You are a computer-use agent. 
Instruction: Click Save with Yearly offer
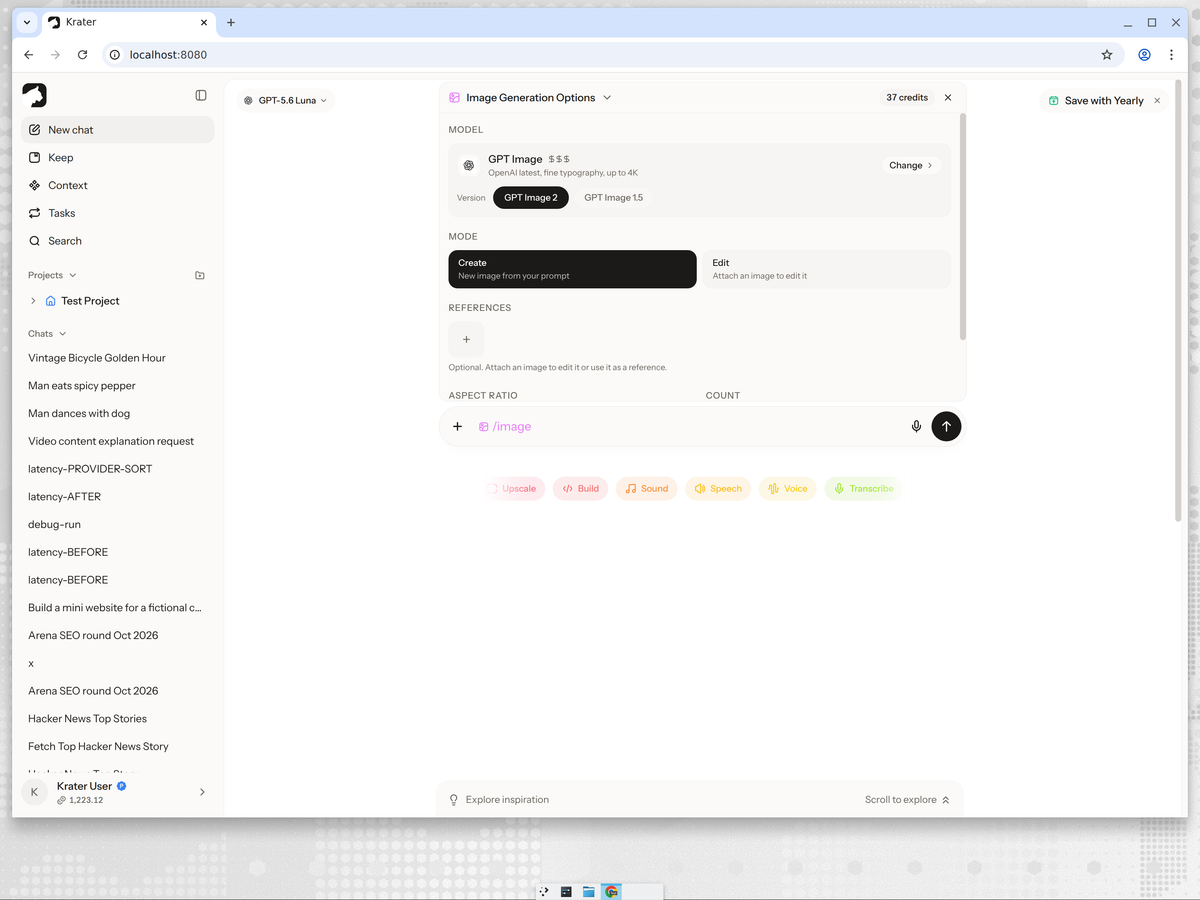pos(1095,100)
